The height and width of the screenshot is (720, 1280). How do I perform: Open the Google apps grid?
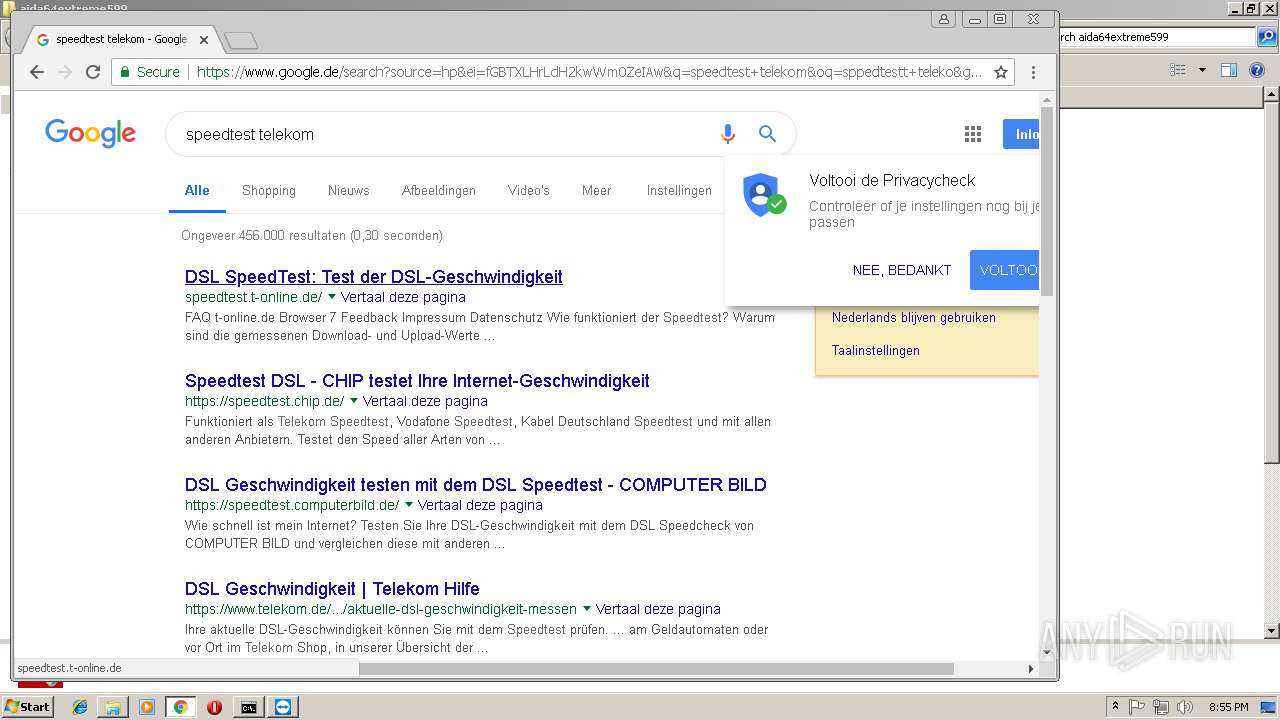pos(972,134)
